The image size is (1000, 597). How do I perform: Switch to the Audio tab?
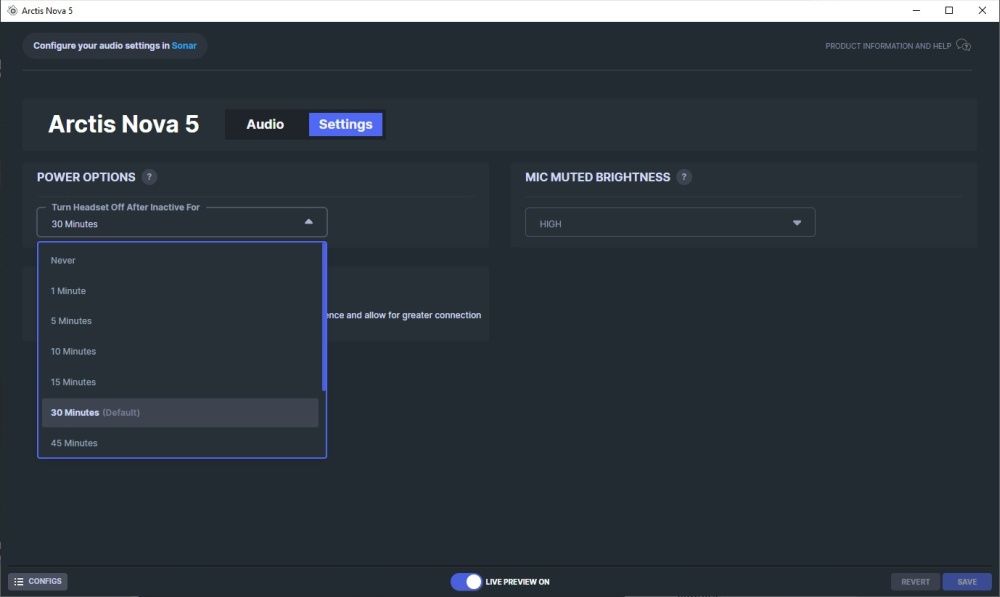point(265,124)
